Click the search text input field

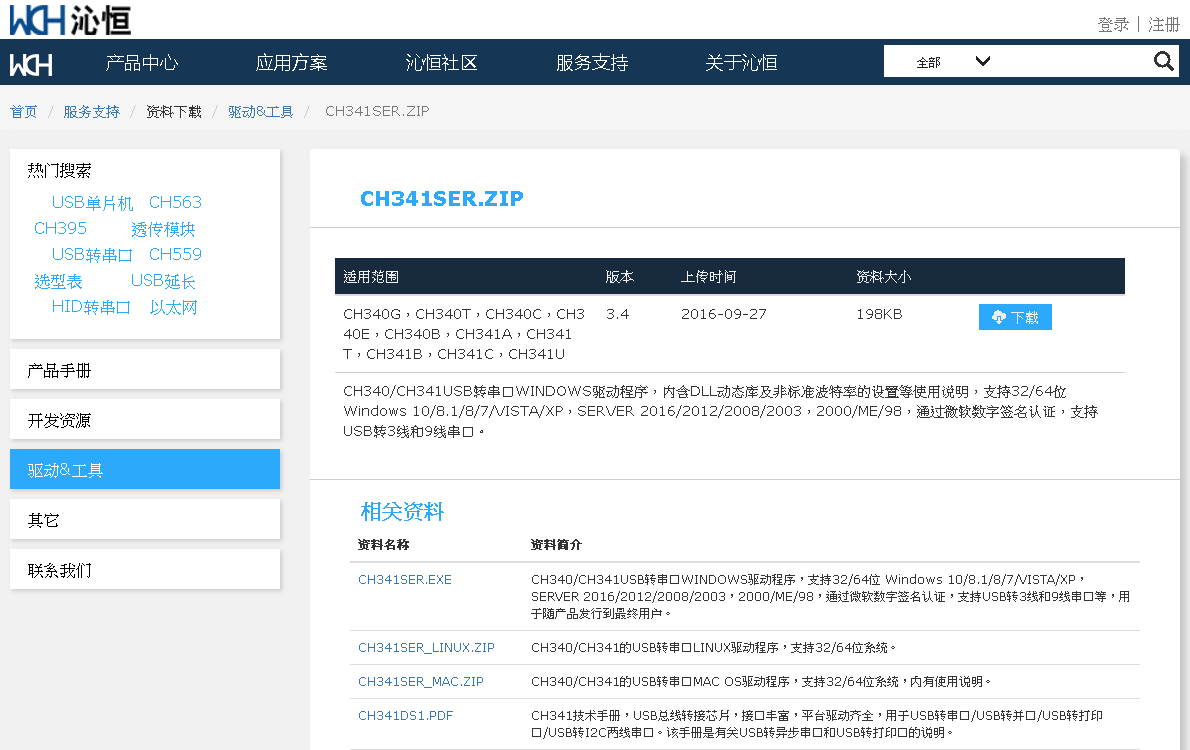tap(1076, 61)
